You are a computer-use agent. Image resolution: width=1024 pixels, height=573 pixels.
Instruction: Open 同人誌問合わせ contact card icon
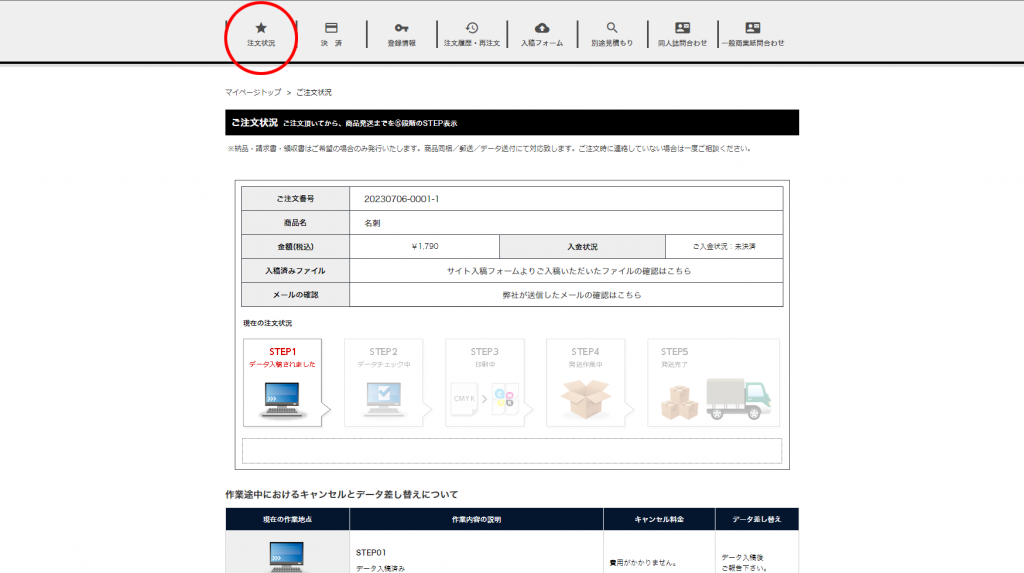click(682, 28)
